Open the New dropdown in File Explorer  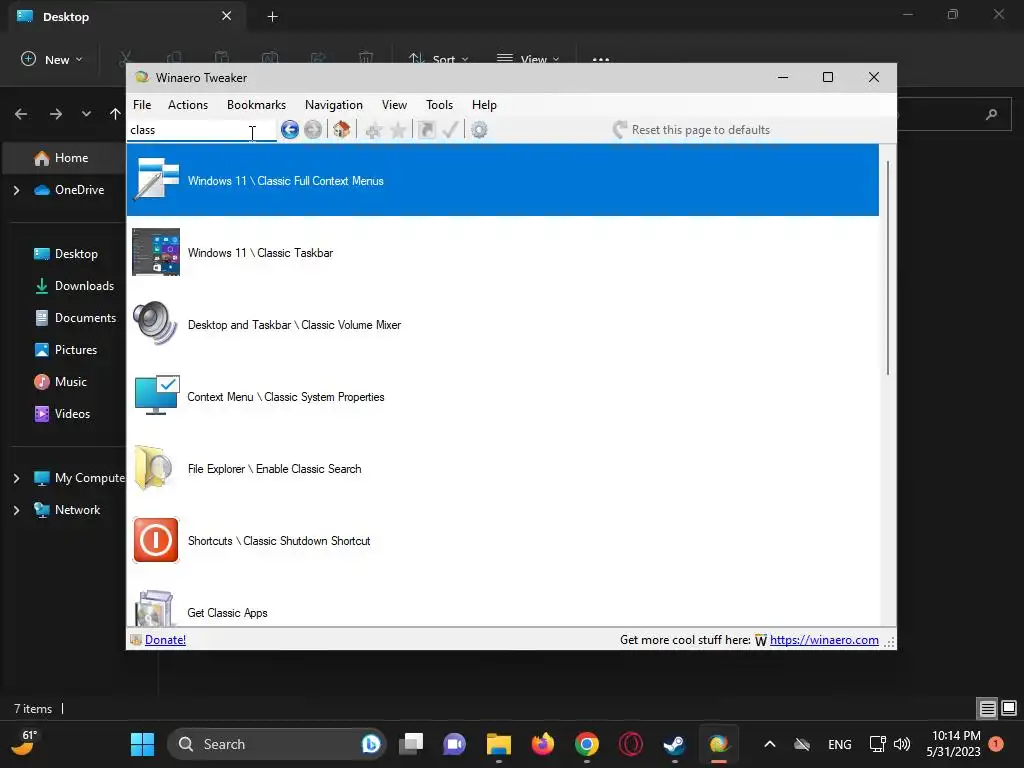click(x=52, y=59)
